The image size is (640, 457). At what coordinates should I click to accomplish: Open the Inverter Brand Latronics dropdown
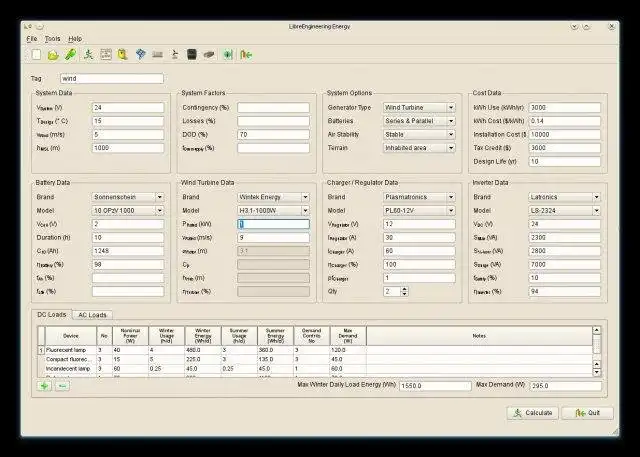click(564, 197)
